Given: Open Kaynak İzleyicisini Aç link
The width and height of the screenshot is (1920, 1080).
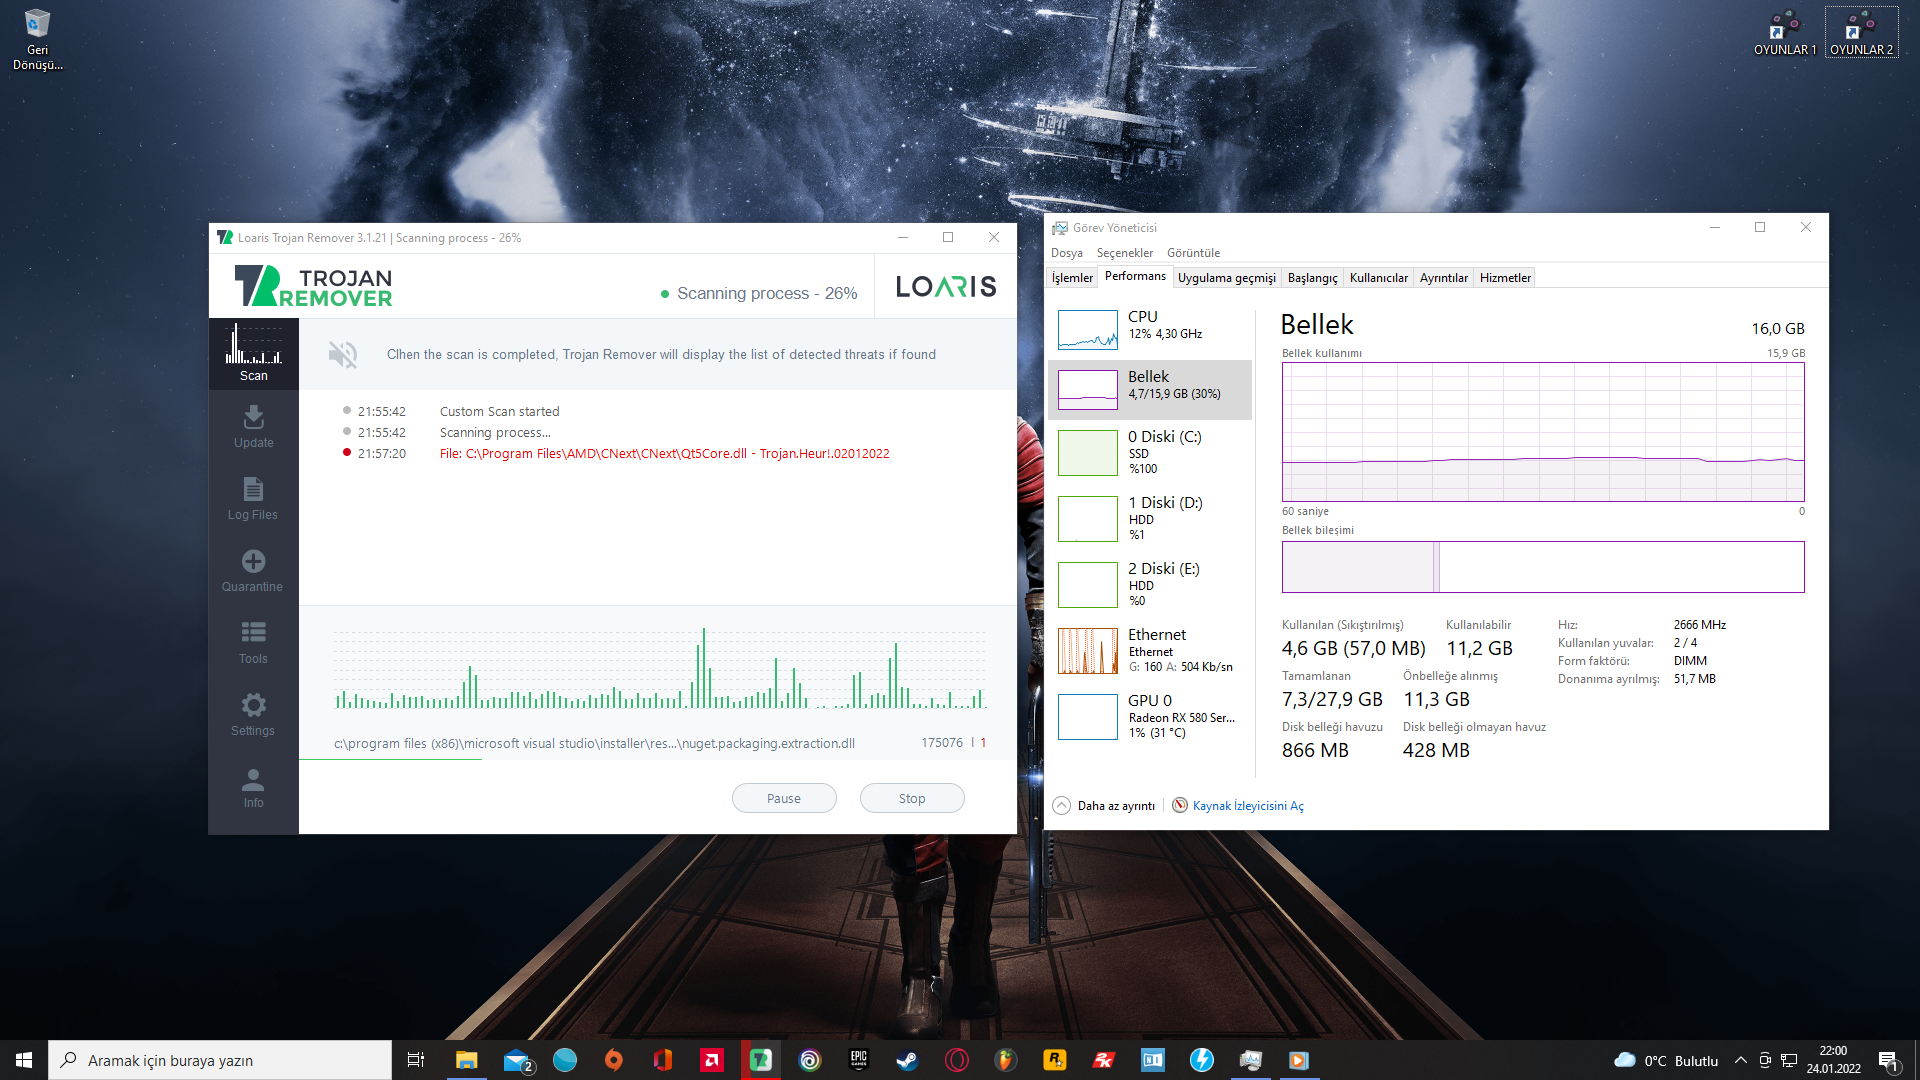Looking at the screenshot, I should (1247, 806).
